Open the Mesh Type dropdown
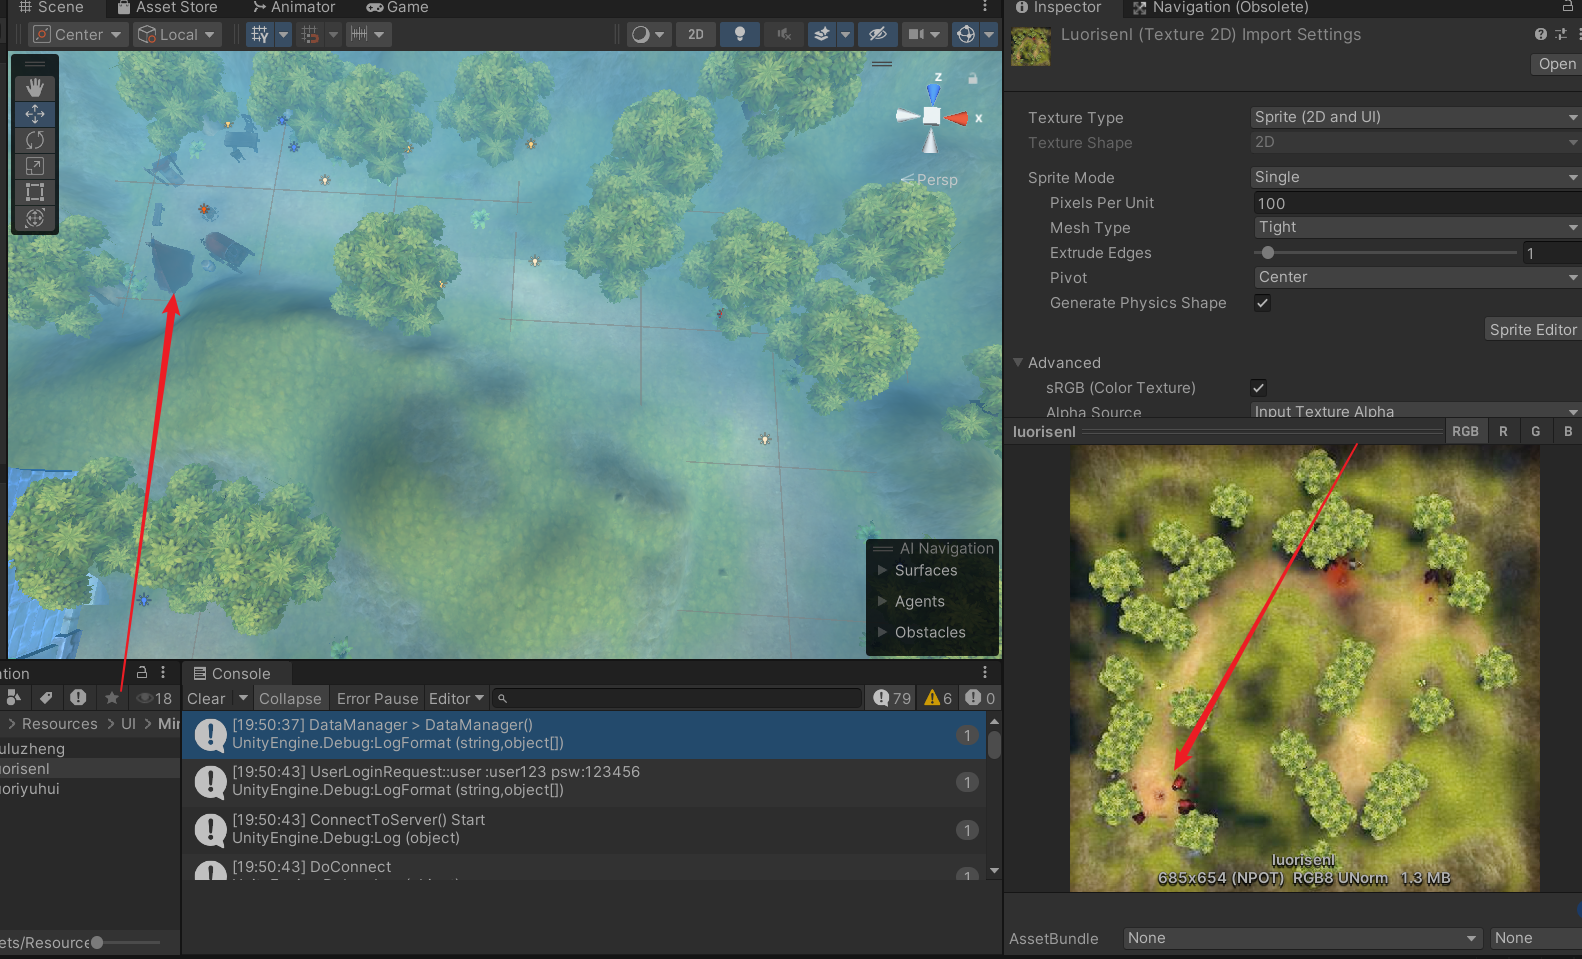This screenshot has width=1582, height=959. (1414, 228)
